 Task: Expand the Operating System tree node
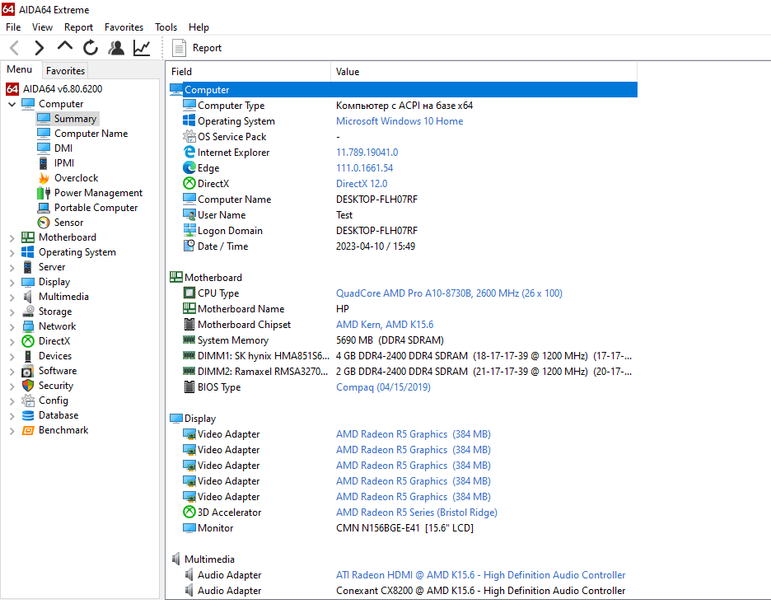(12, 253)
